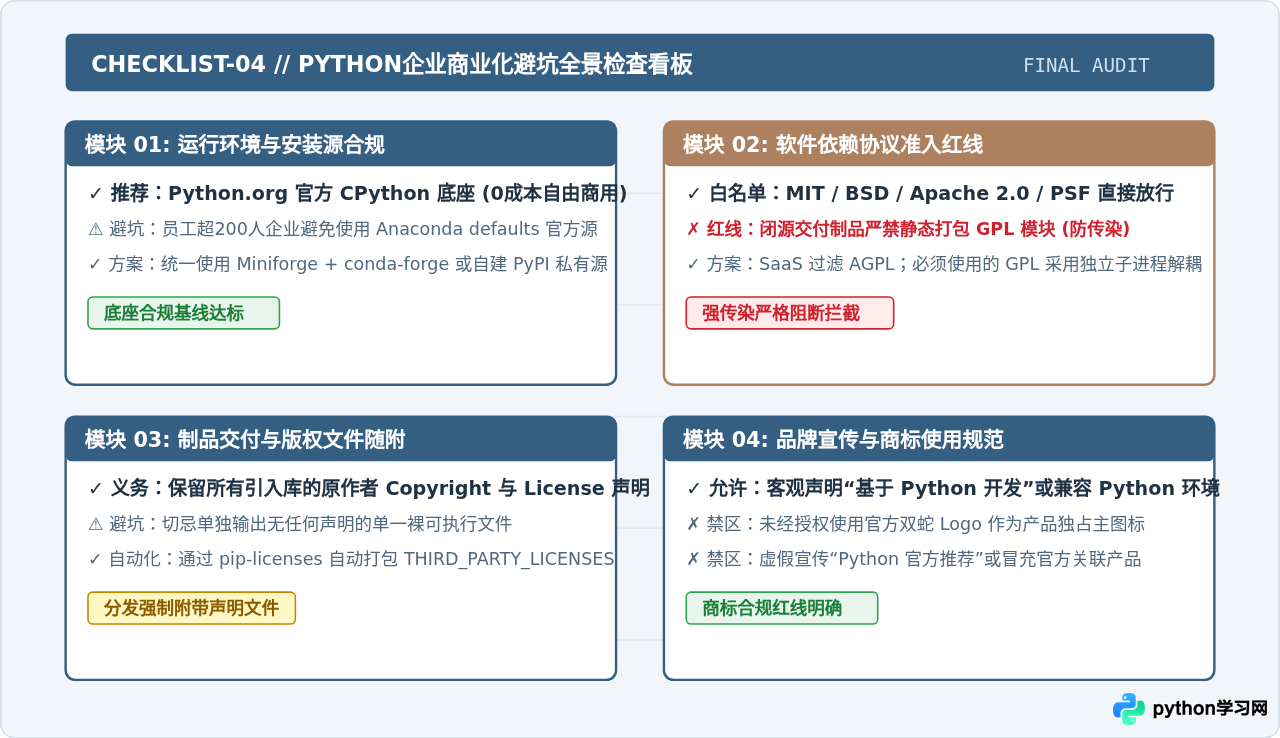
Task: Click the SaaS 过滤 AGPL solution line
Action: pos(944,264)
